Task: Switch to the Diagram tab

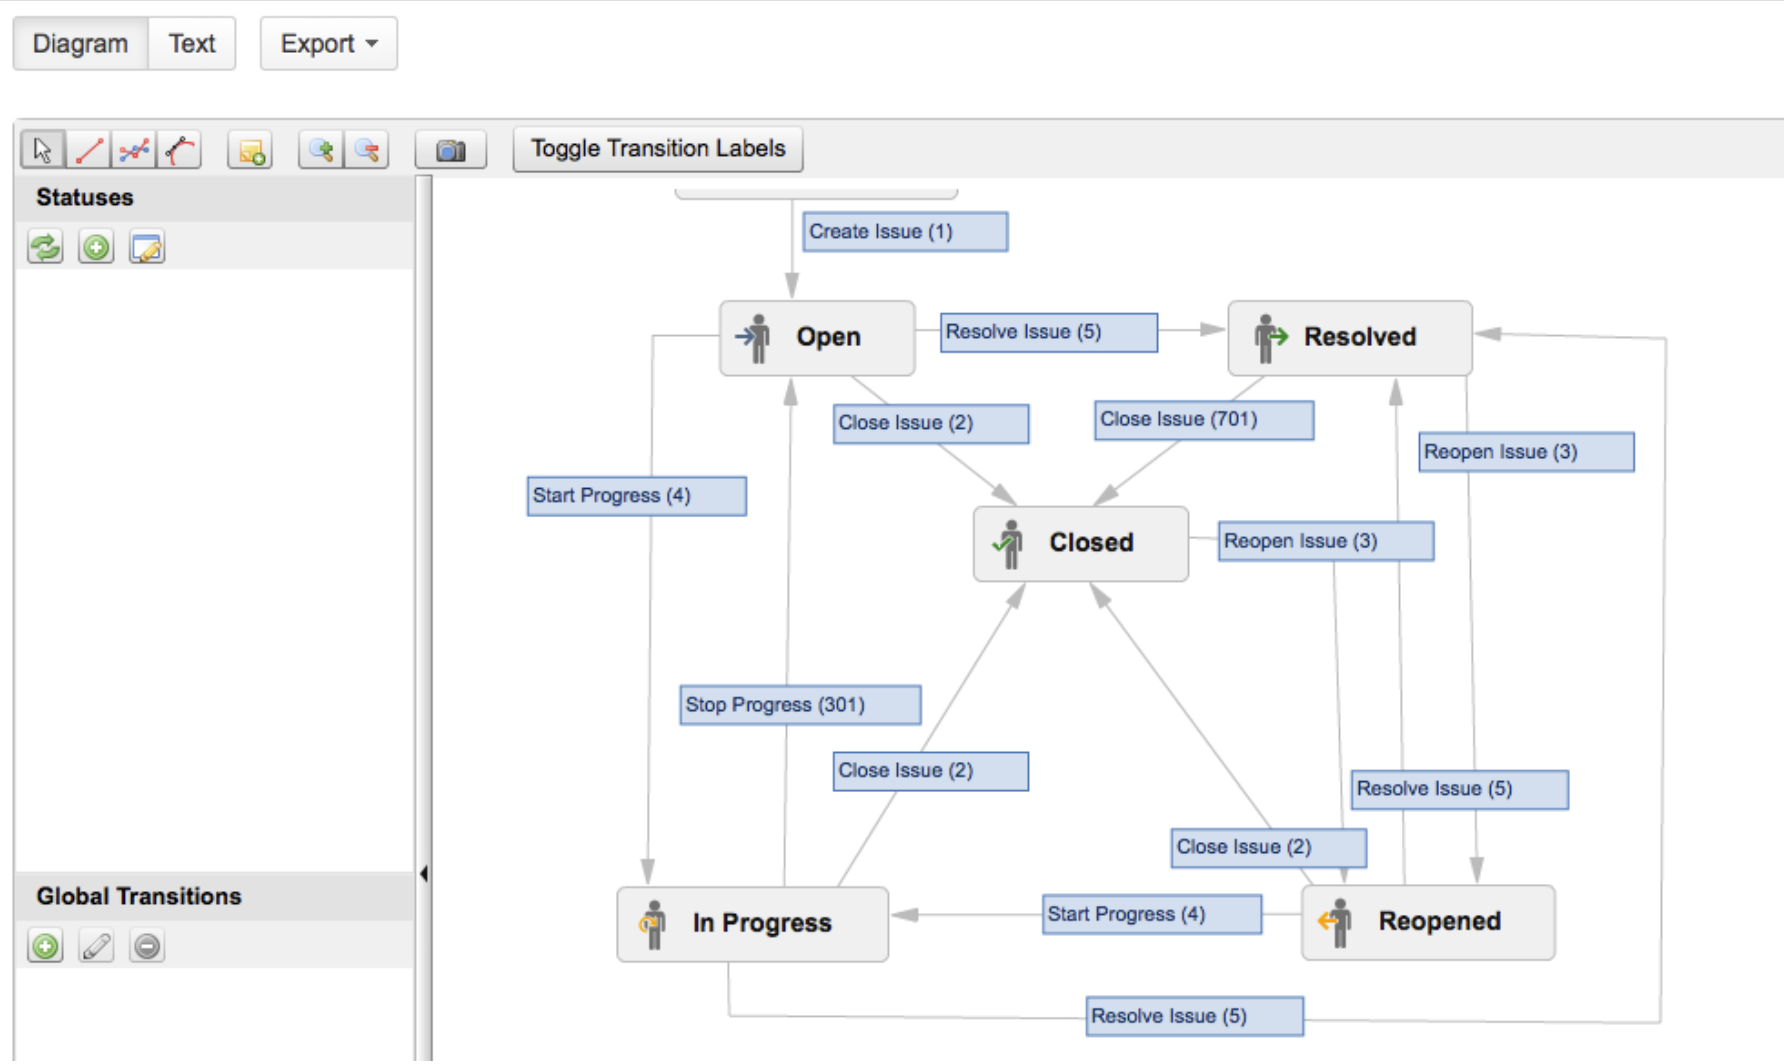Action: [x=80, y=44]
